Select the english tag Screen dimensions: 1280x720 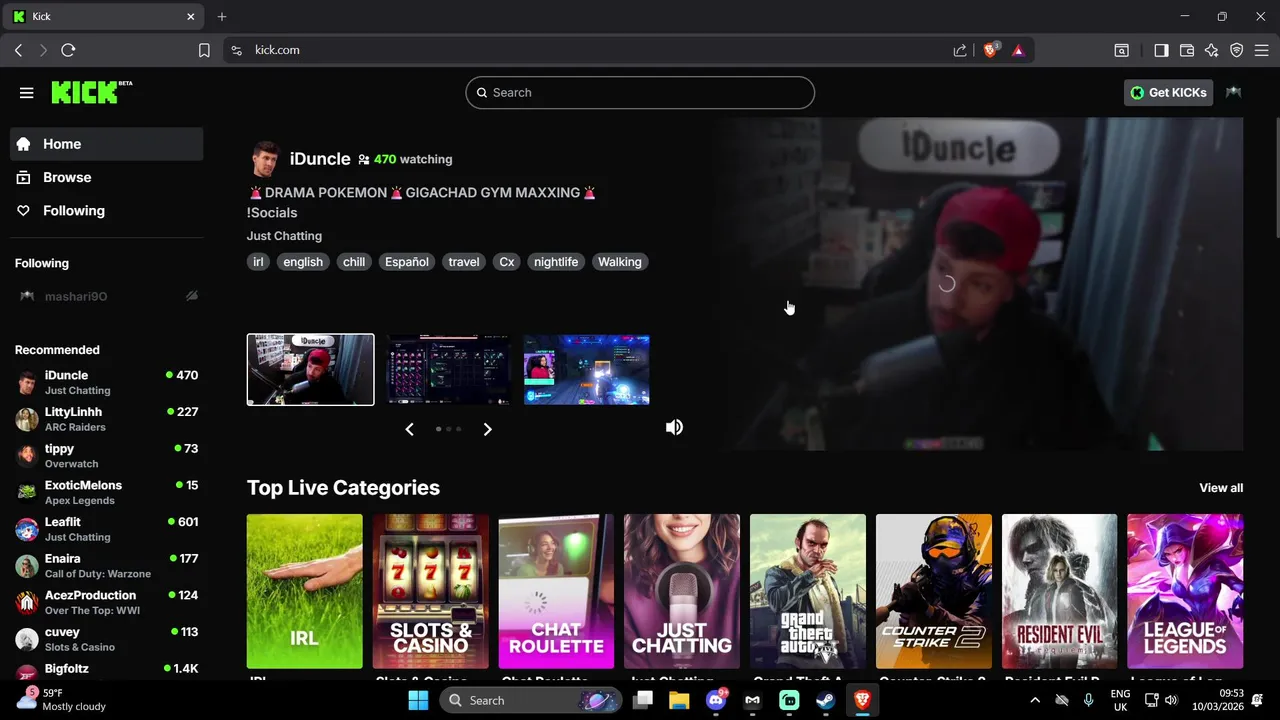(x=303, y=262)
